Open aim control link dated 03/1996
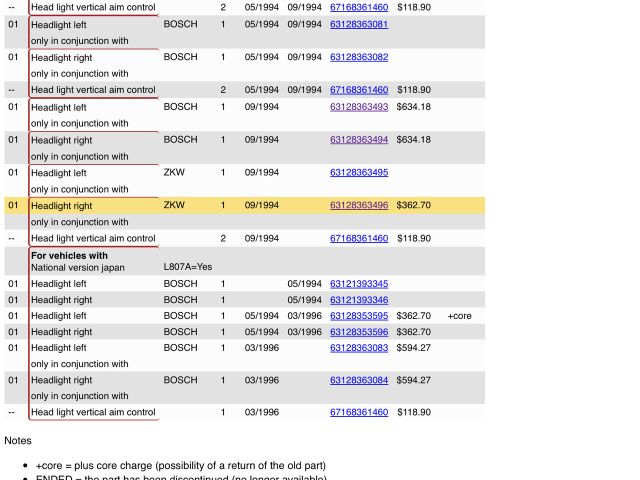Image resolution: width=640 pixels, height=480 pixels. pos(359,412)
